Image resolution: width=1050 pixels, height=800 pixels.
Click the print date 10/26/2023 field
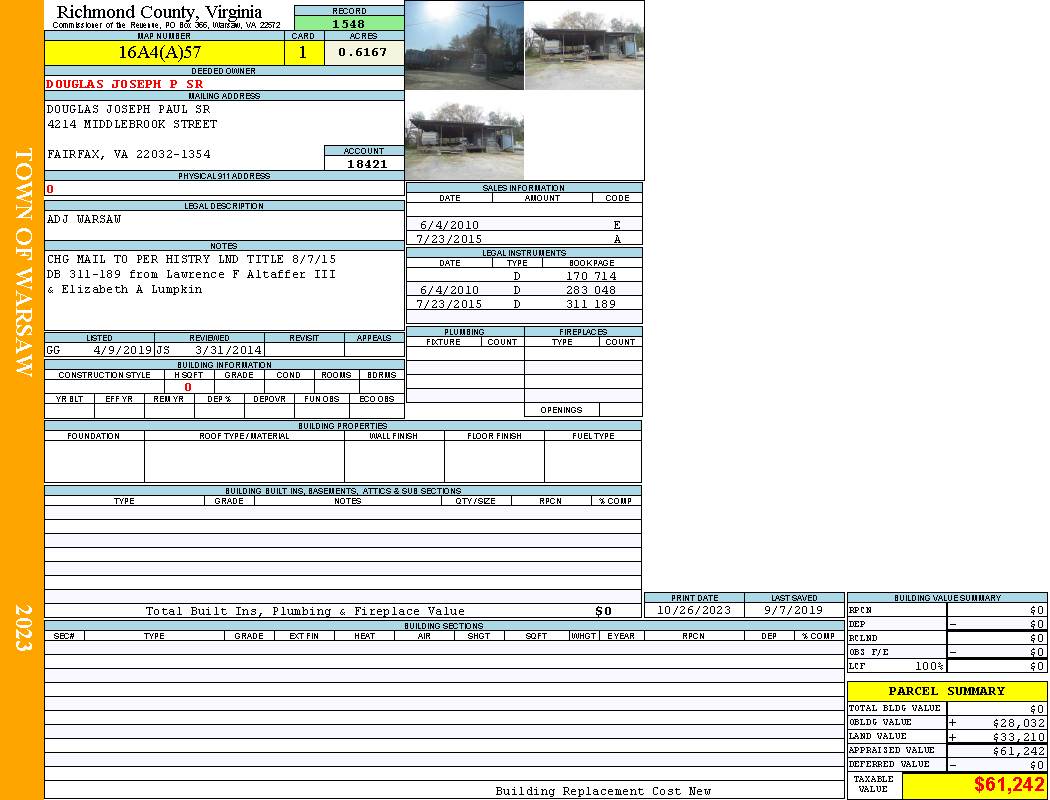693,610
